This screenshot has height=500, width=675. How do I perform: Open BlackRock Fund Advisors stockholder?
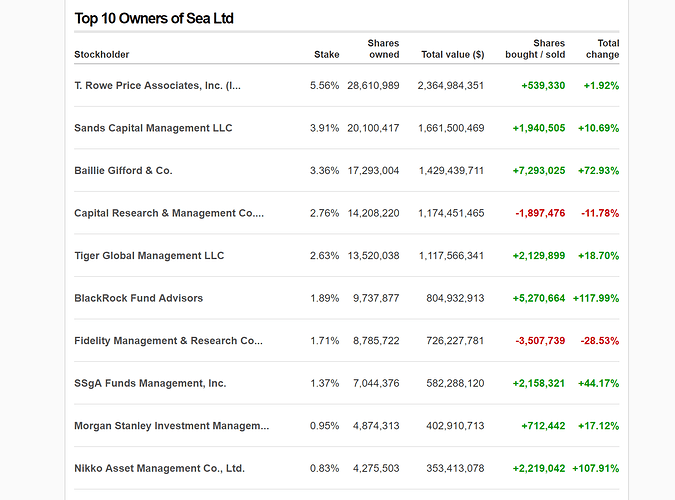pos(138,298)
